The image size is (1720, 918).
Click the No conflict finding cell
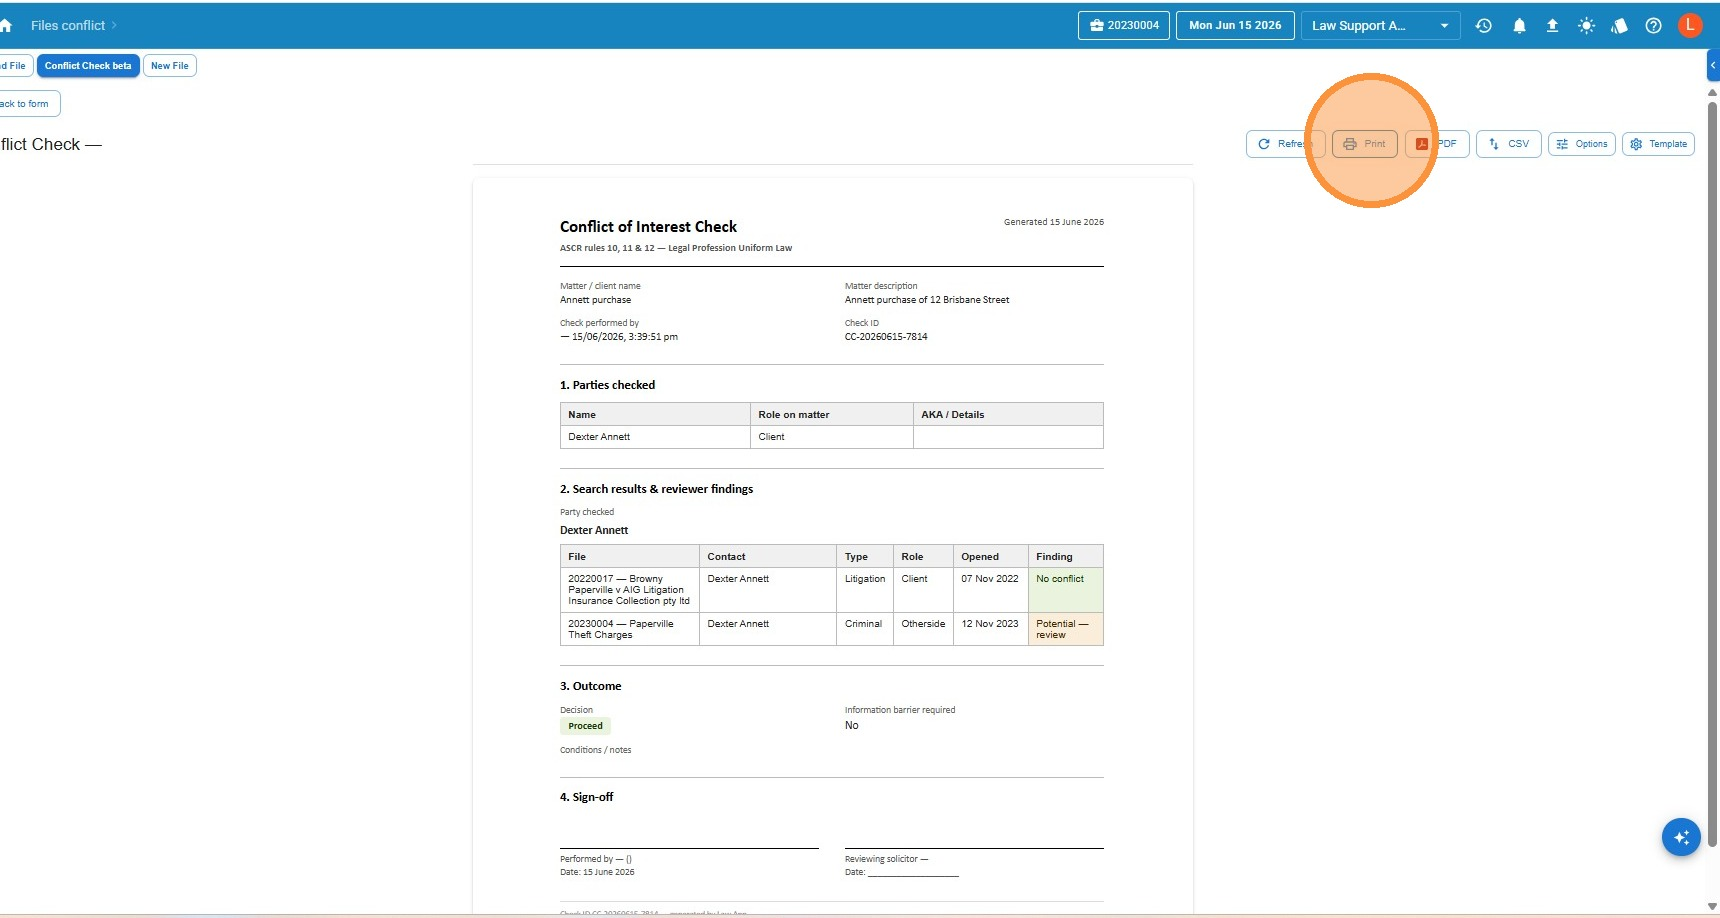1066,590
